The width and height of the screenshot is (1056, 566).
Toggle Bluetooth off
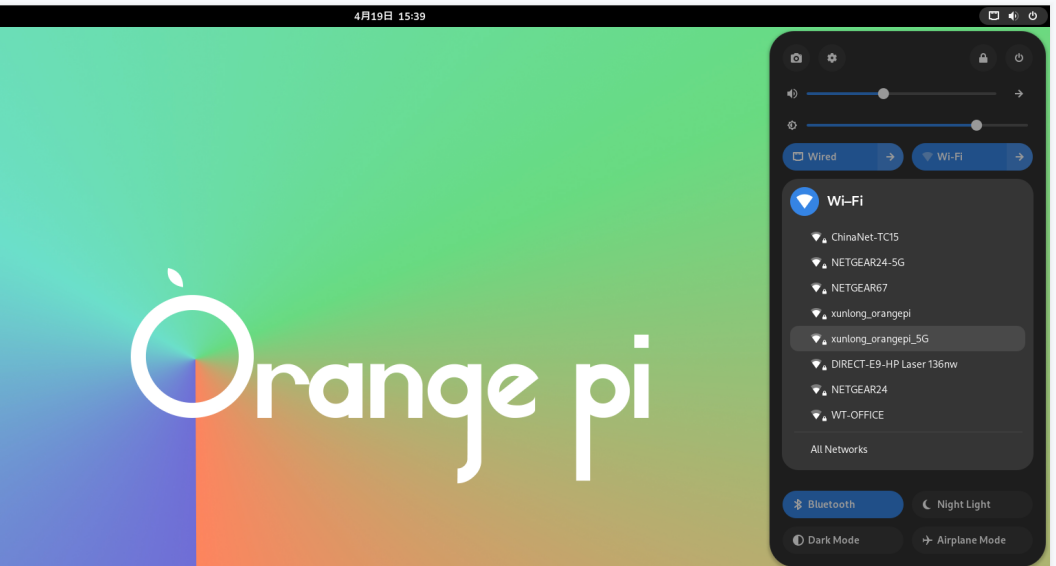[x=843, y=504]
